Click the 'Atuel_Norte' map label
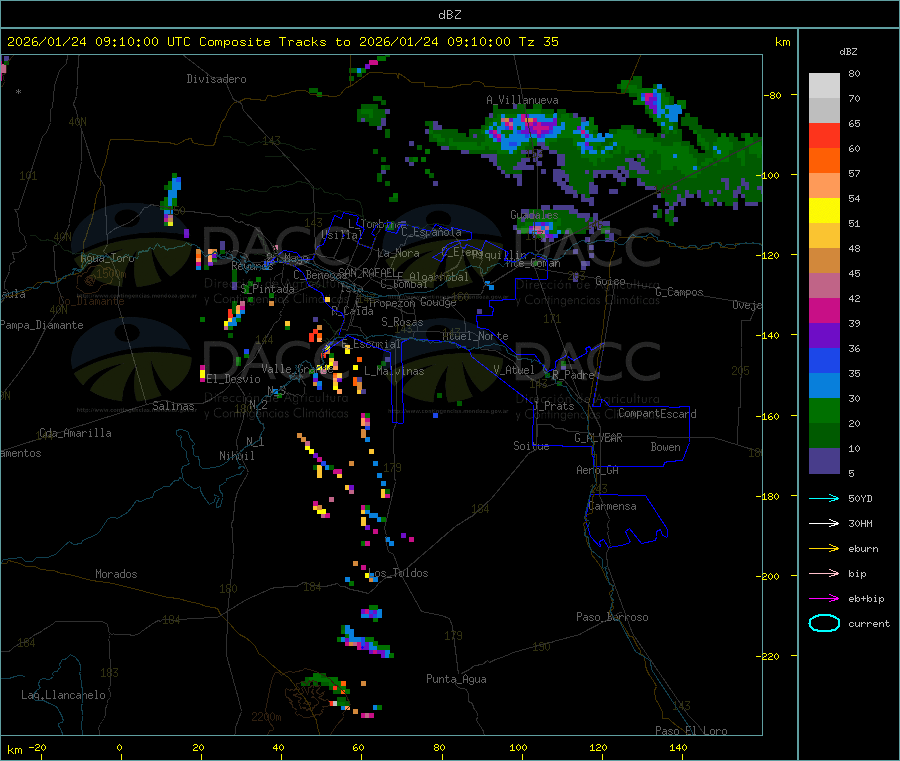The height and width of the screenshot is (761, 900). tap(475, 336)
